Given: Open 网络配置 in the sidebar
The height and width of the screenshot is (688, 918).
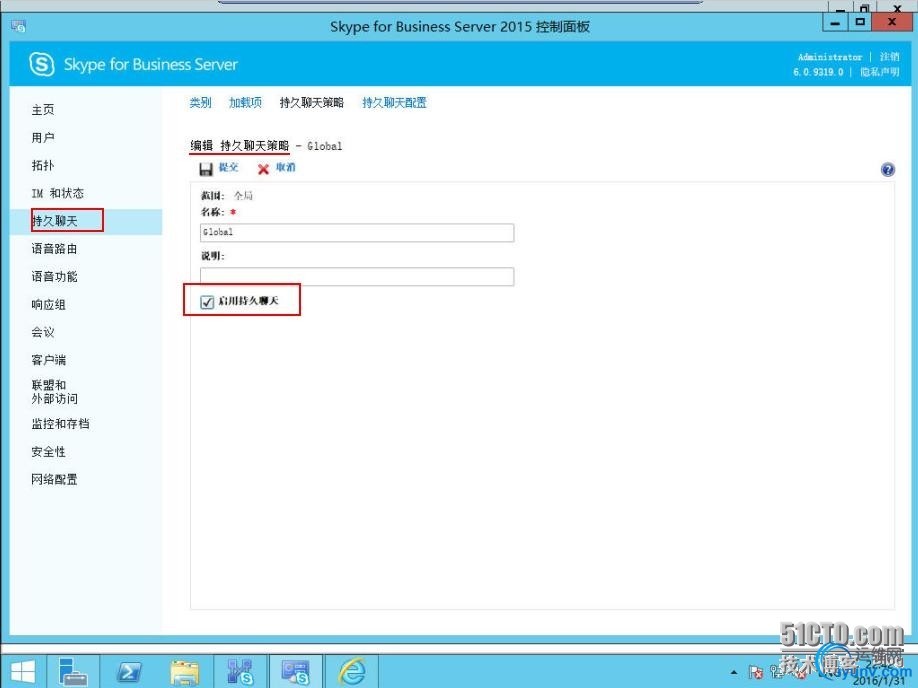Looking at the screenshot, I should (x=54, y=480).
